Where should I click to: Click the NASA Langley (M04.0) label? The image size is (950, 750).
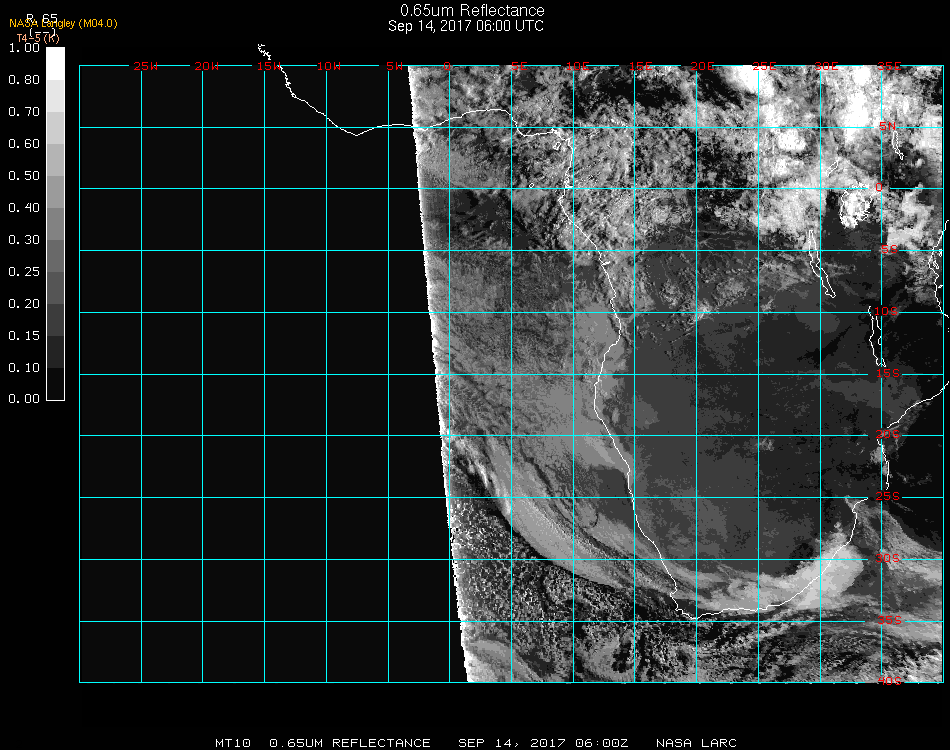pos(63,23)
